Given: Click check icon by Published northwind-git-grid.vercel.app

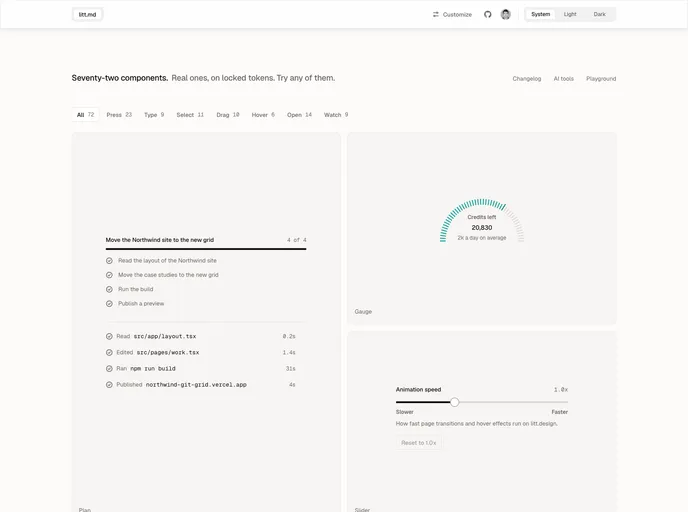Looking at the screenshot, I should click(x=109, y=385).
